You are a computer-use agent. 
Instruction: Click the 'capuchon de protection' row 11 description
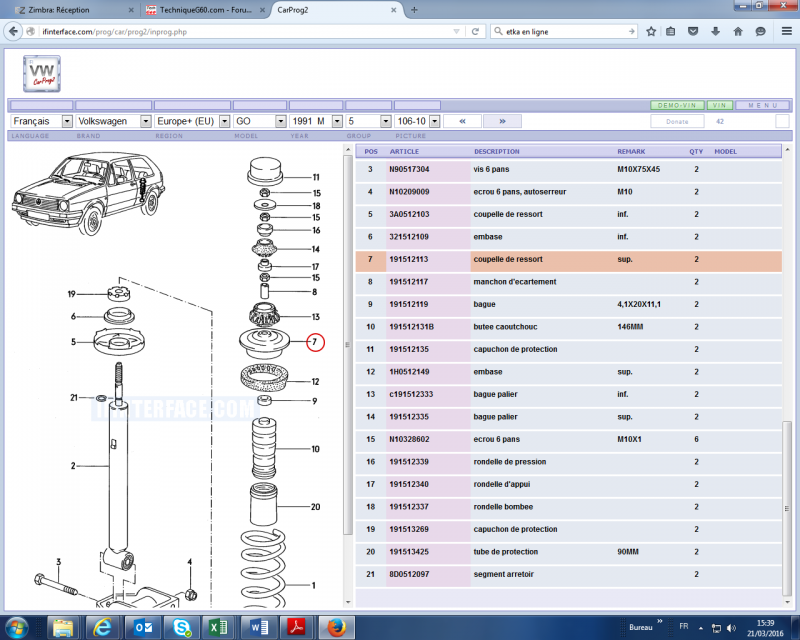coord(515,349)
